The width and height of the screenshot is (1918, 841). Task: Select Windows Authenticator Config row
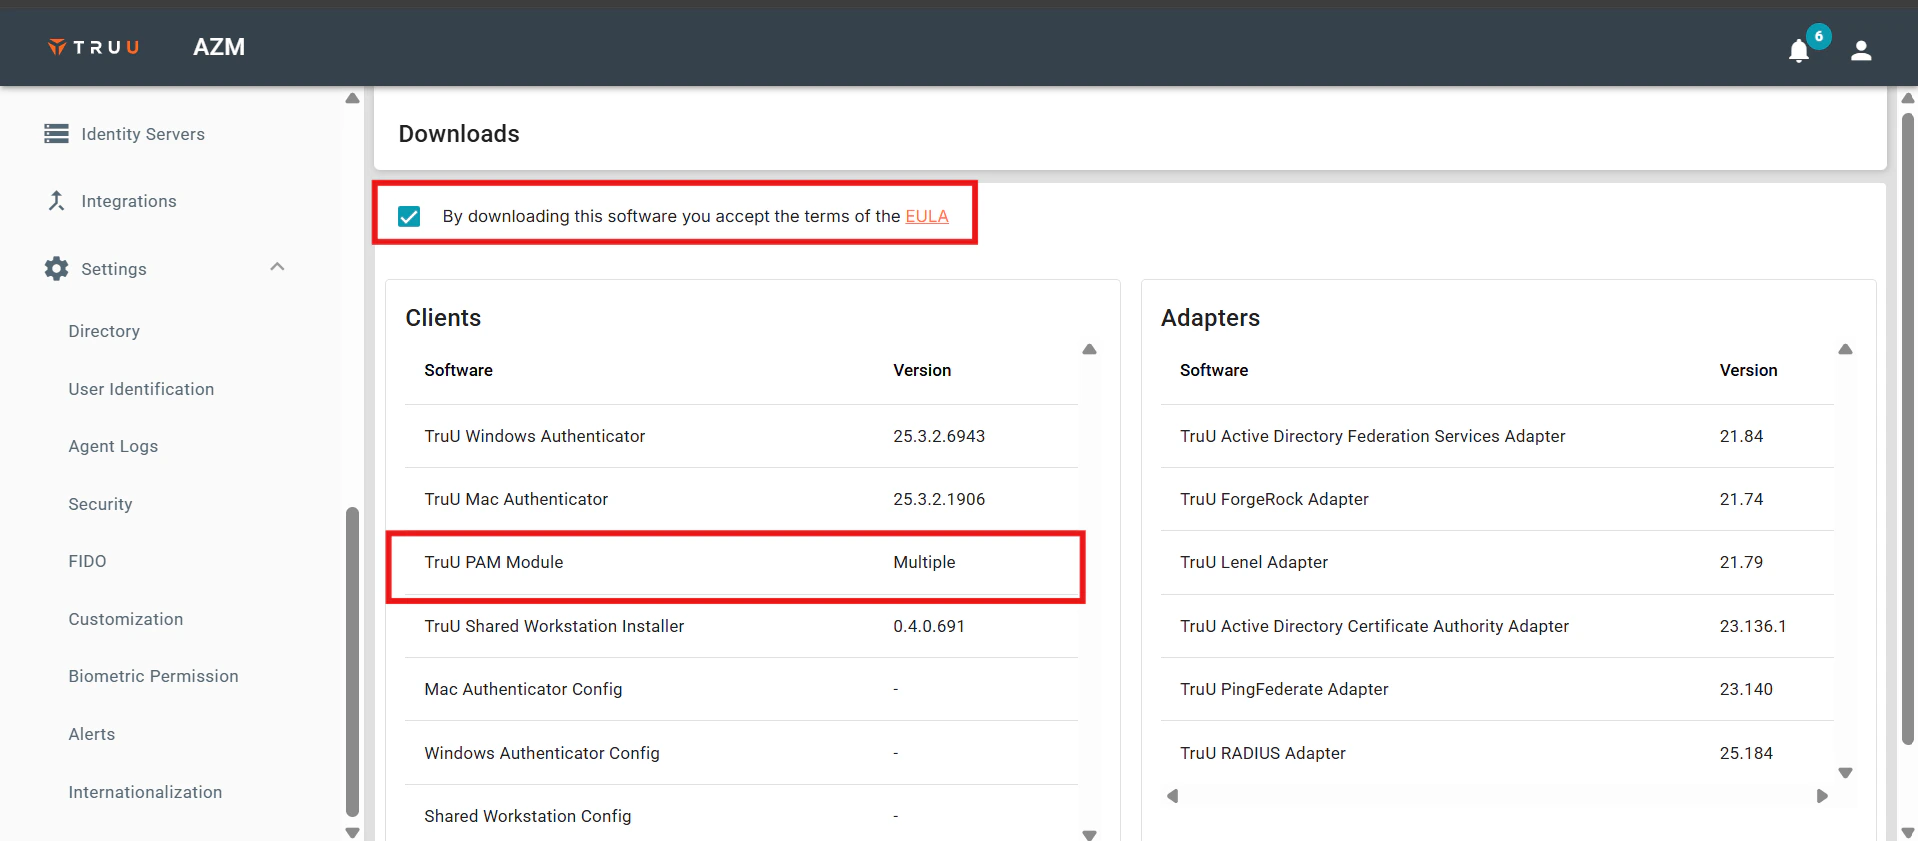click(741, 753)
